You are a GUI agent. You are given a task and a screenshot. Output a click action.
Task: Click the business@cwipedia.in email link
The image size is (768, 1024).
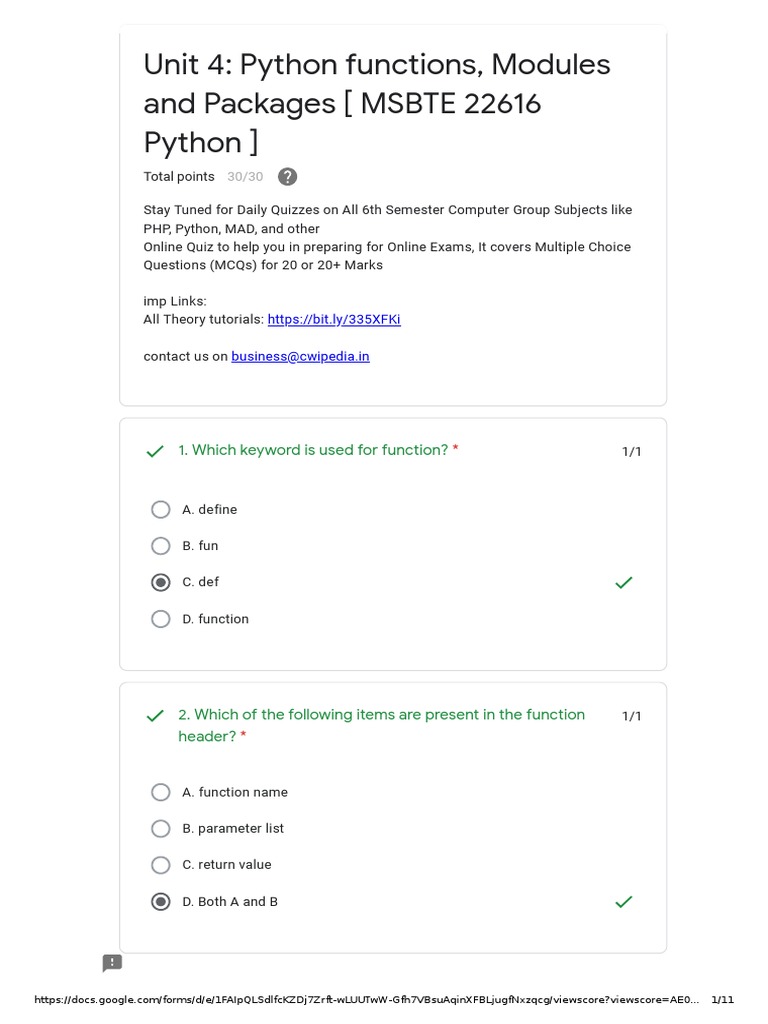tap(300, 356)
